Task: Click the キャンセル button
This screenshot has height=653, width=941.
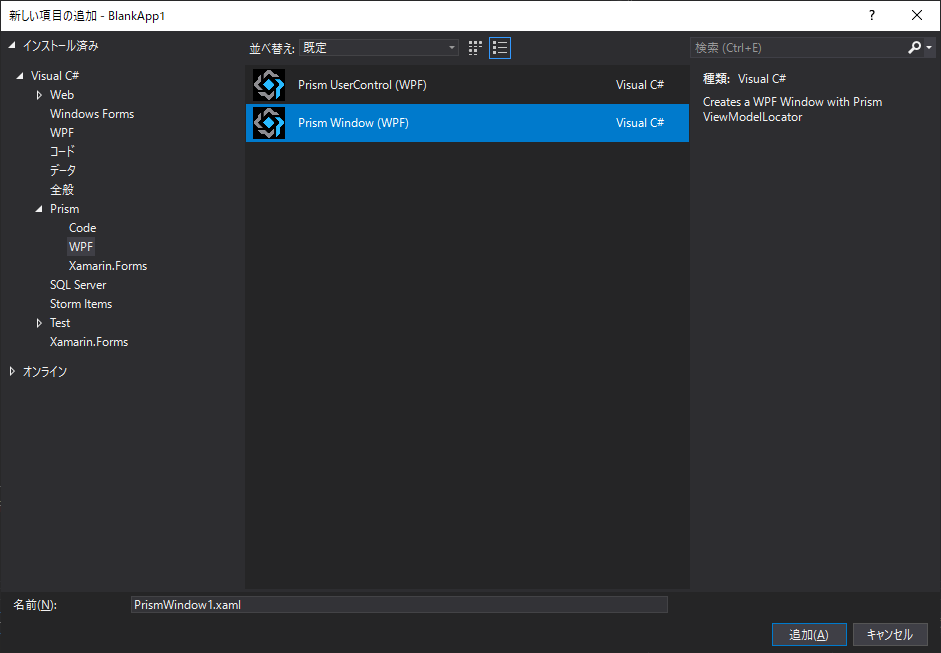Action: click(x=890, y=634)
